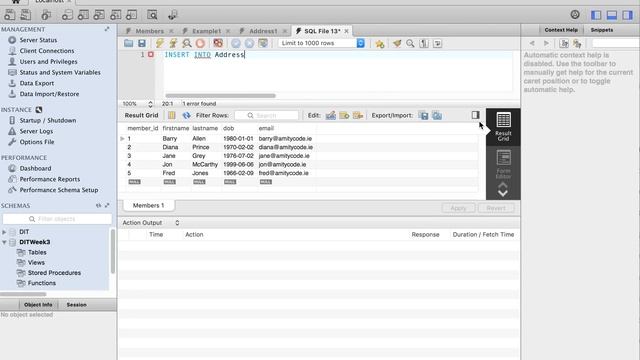The height and width of the screenshot is (360, 640).
Task: Open the settings gear at top right
Action: [575, 15]
